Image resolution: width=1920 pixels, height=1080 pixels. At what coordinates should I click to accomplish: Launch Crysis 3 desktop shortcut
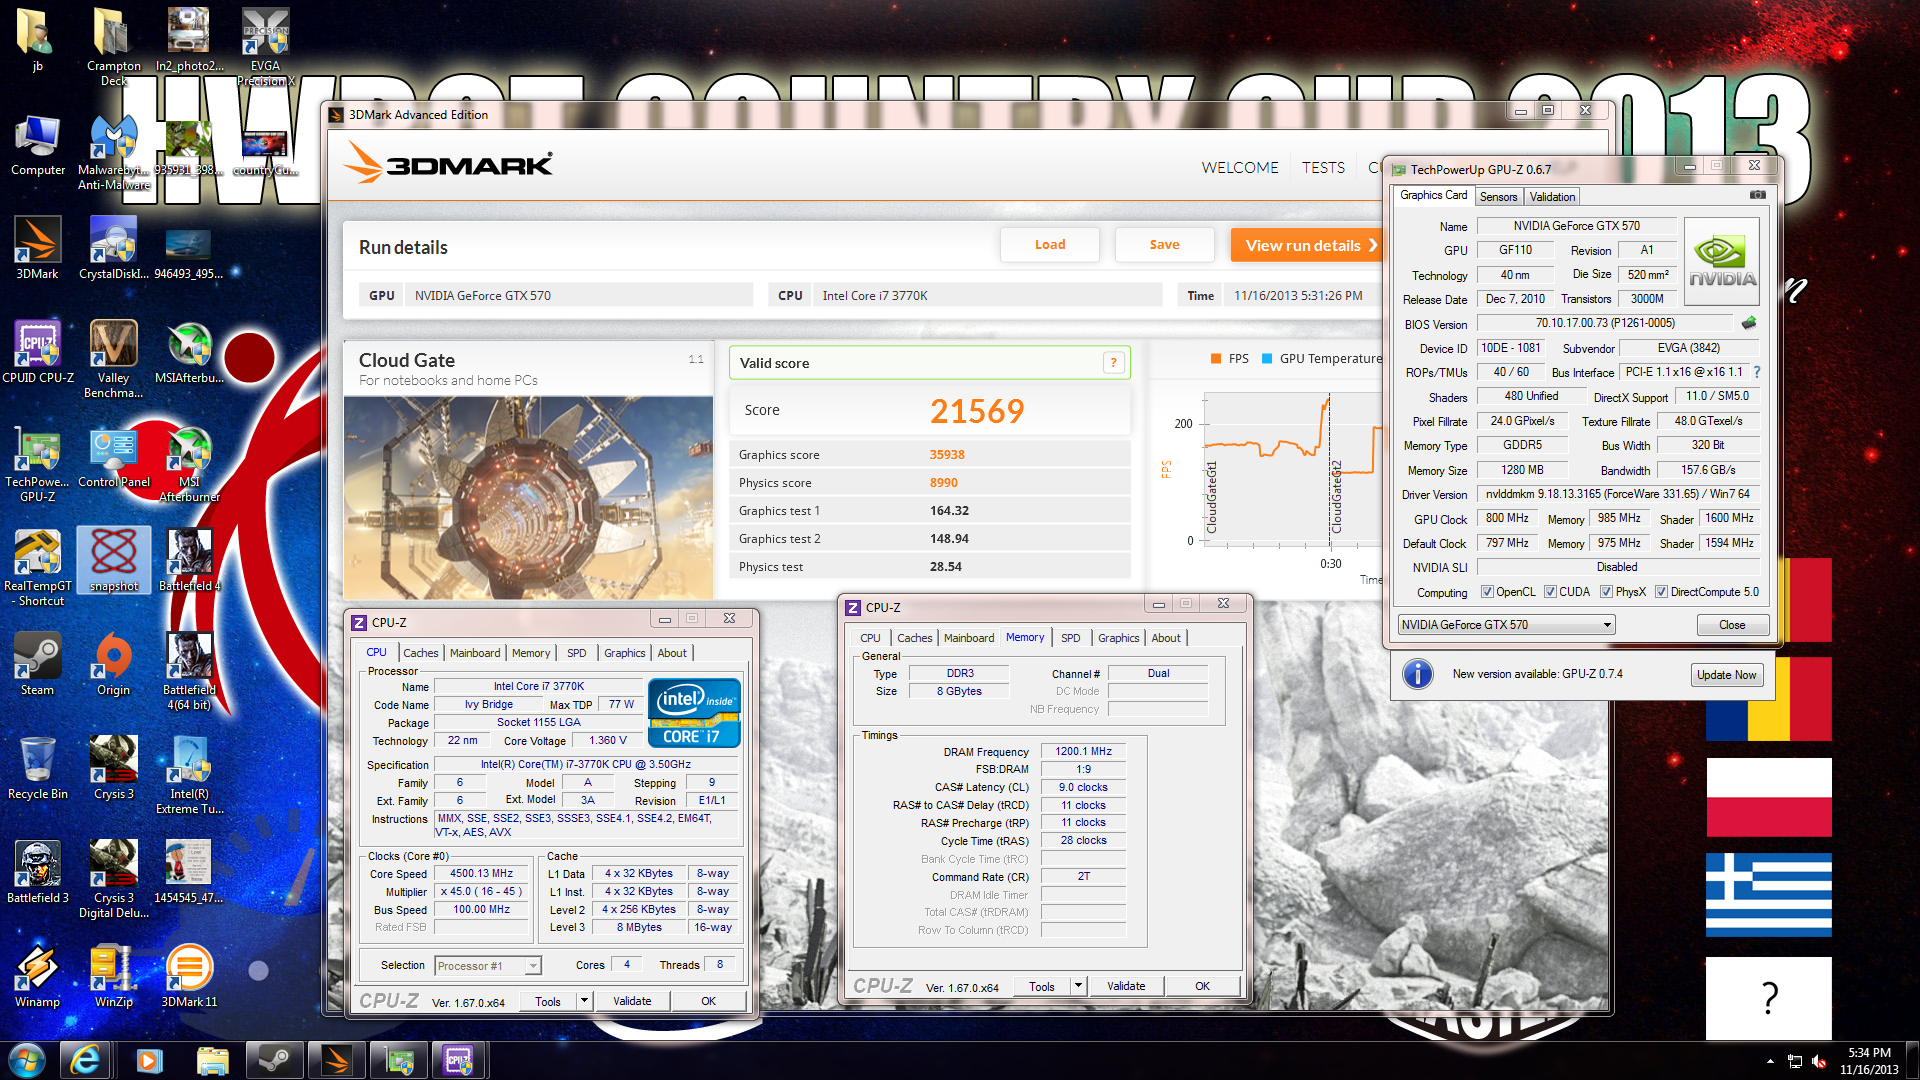pos(114,768)
